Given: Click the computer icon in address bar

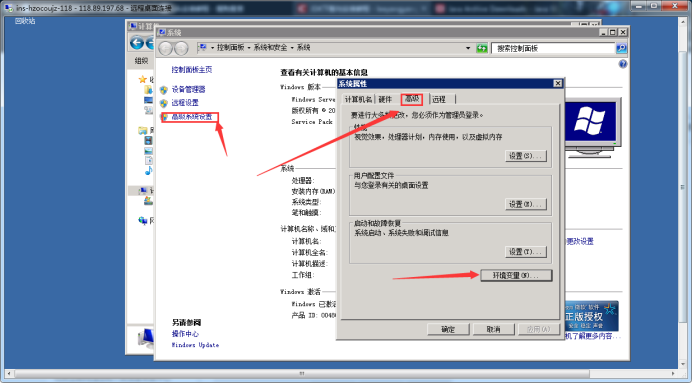Looking at the screenshot, I should pos(203,47).
